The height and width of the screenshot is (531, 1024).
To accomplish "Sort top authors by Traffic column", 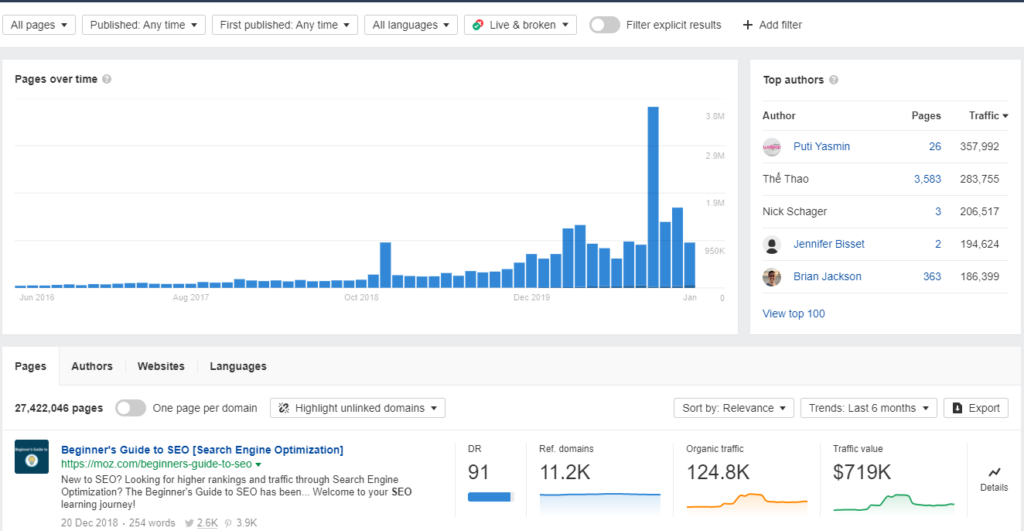I will click(x=988, y=116).
